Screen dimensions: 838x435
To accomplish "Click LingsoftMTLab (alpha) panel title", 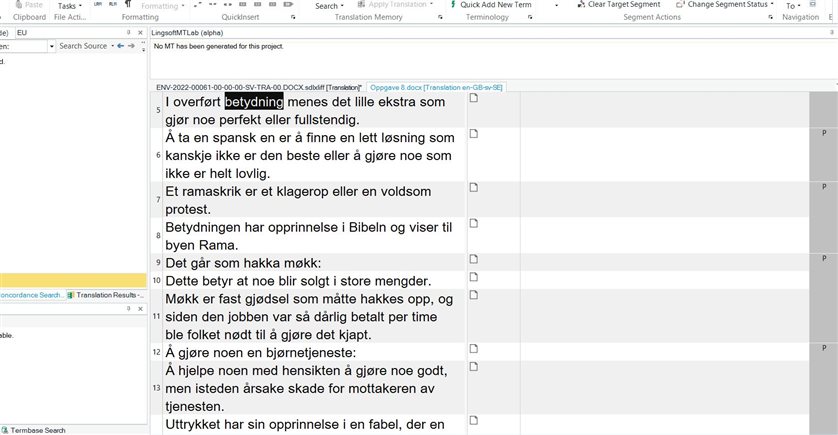I will pyautogui.click(x=187, y=33).
